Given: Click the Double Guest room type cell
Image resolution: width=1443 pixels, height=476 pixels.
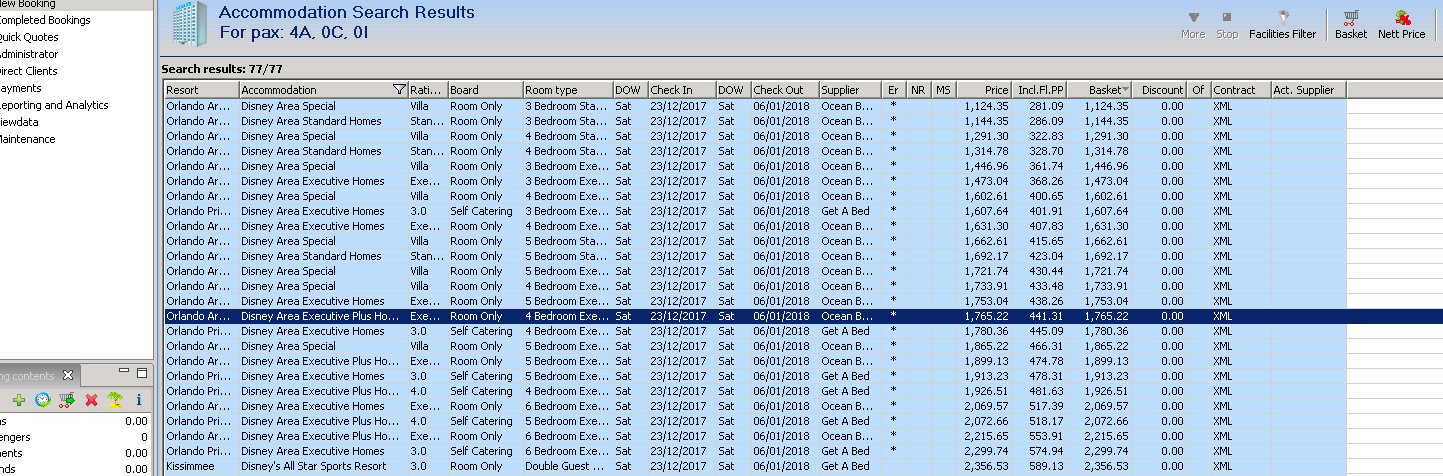Looking at the screenshot, I should tap(567, 466).
